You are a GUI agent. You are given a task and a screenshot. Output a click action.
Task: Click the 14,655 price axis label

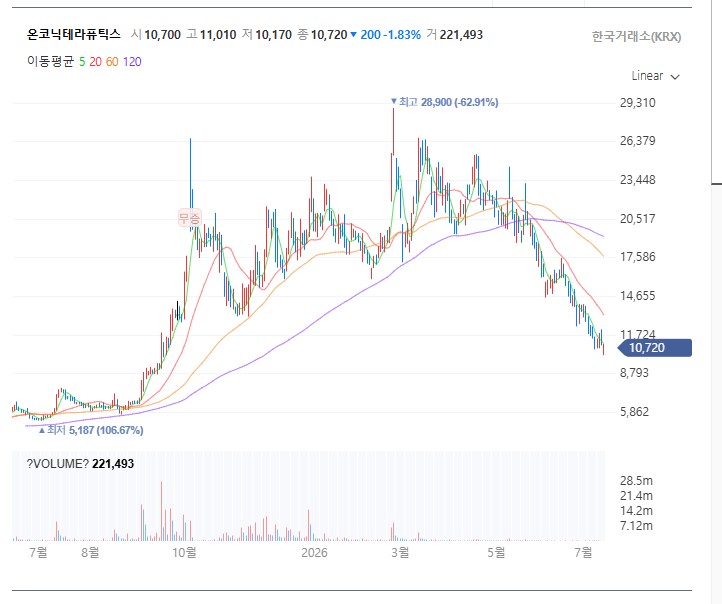click(x=637, y=296)
